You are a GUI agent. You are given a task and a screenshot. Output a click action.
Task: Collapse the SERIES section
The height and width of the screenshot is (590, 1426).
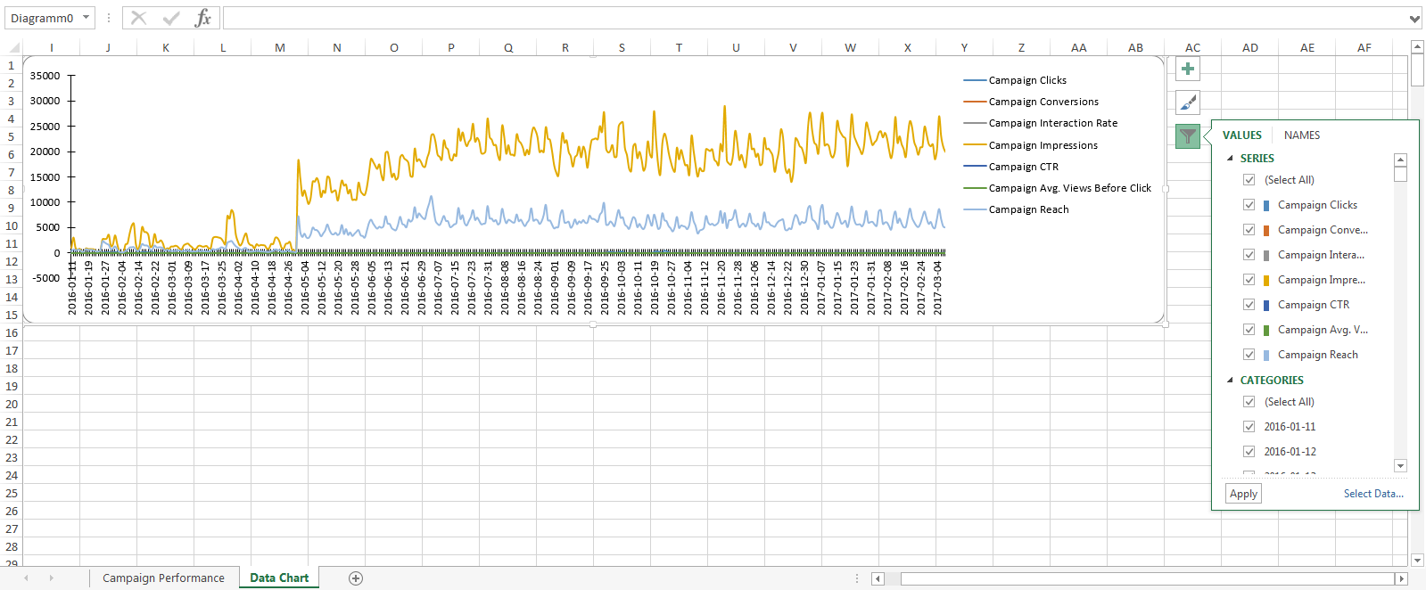[x=1230, y=159]
